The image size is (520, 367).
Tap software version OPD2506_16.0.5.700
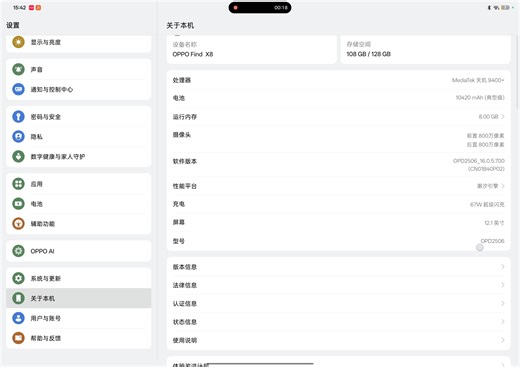479,165
